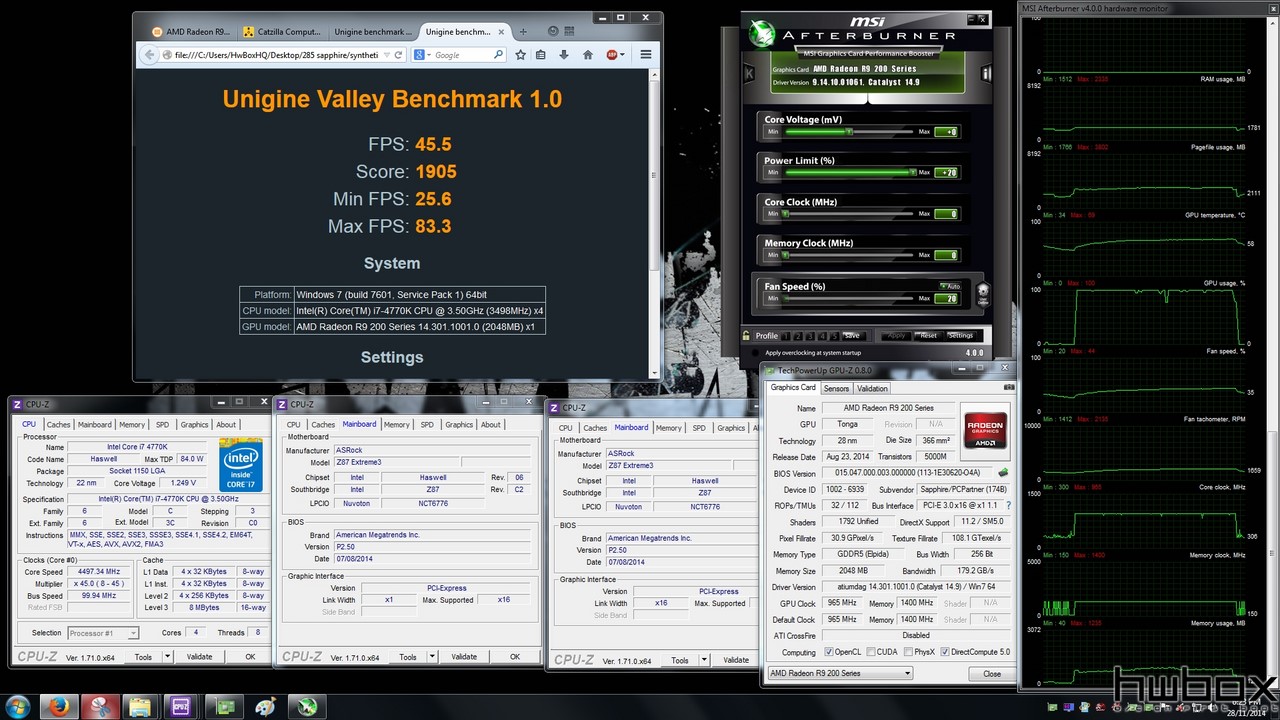The image size is (1280, 720).
Task: Toggle the CUDA checkbox in GPU-Z
Action: pyautogui.click(x=869, y=652)
